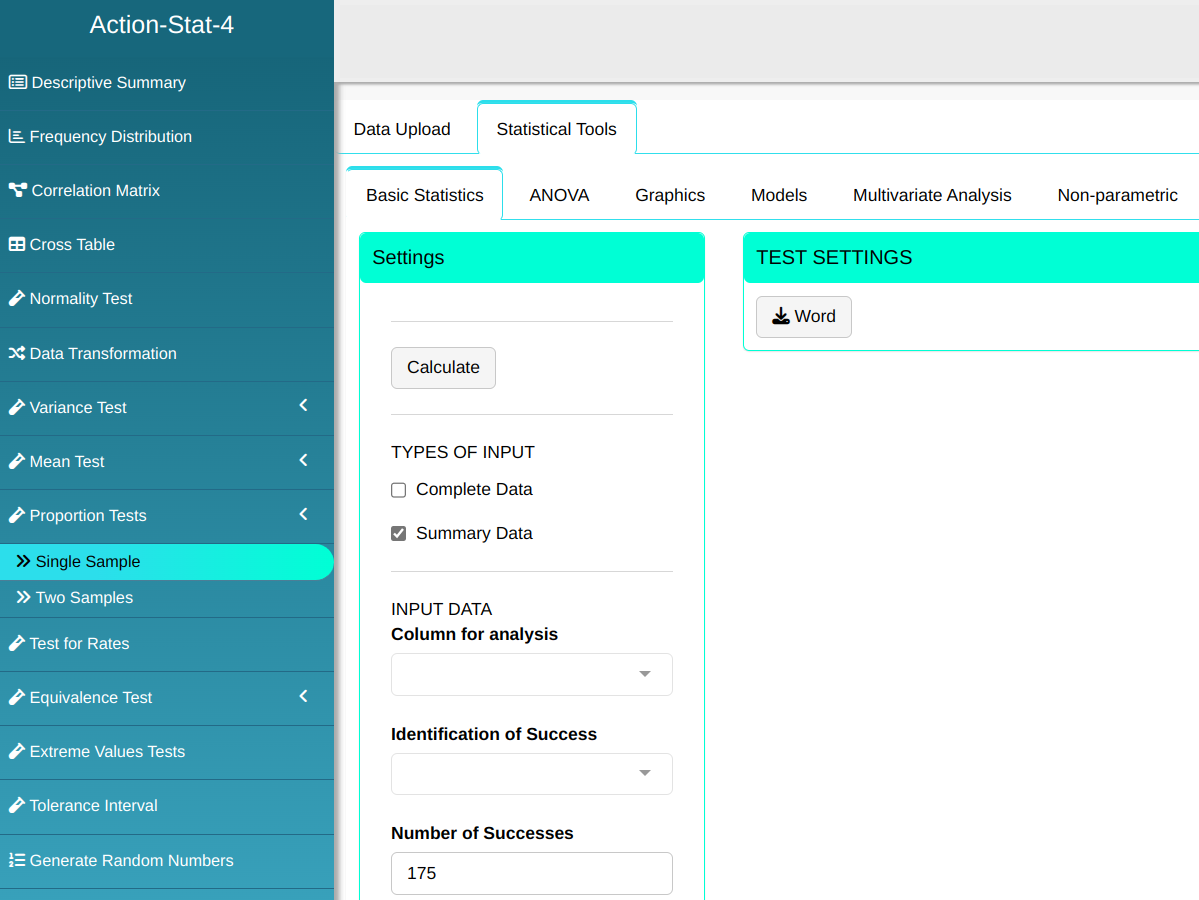Uncheck the Summary Data checkbox
Screen dimensions: 1199x900
point(399,534)
